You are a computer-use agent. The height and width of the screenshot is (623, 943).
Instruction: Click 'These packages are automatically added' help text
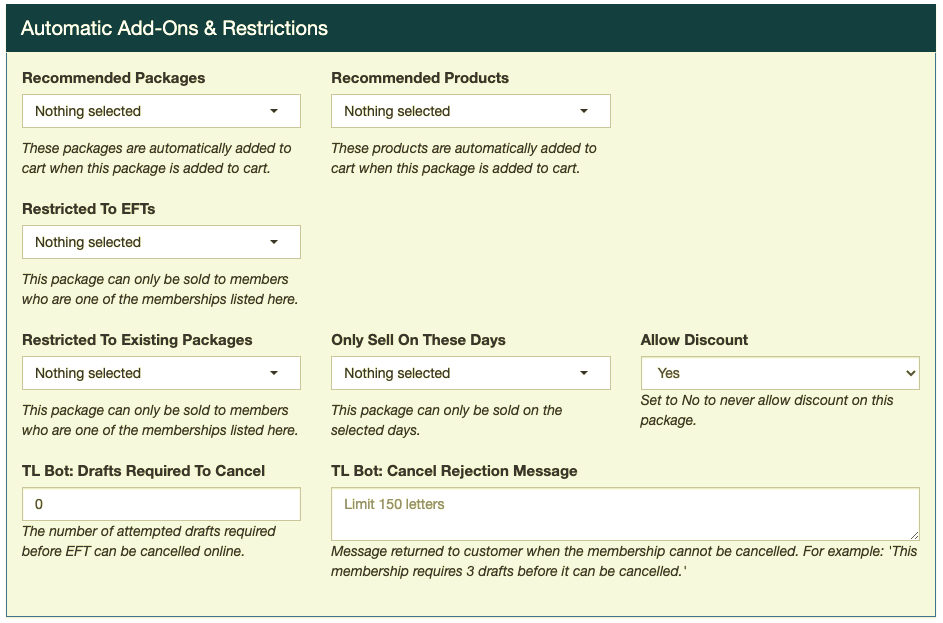coord(156,158)
